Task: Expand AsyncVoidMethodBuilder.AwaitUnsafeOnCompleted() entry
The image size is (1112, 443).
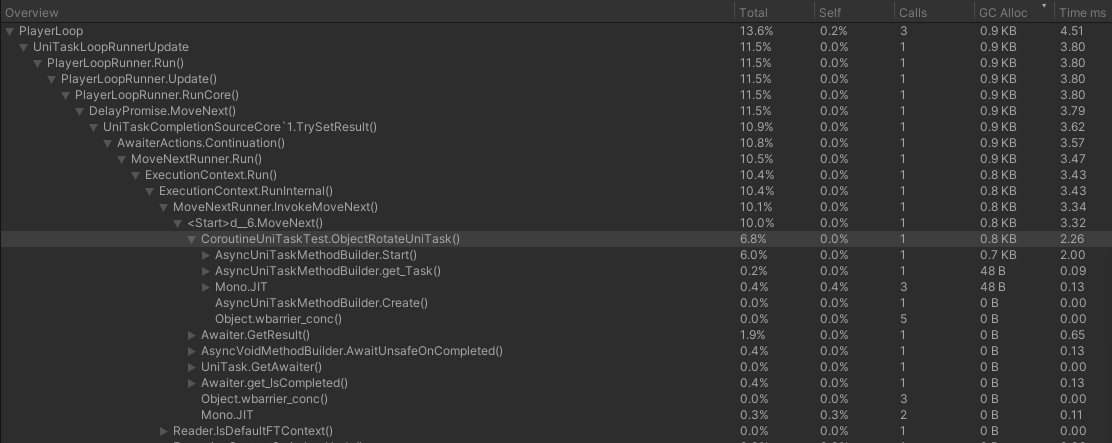Action: (193, 351)
